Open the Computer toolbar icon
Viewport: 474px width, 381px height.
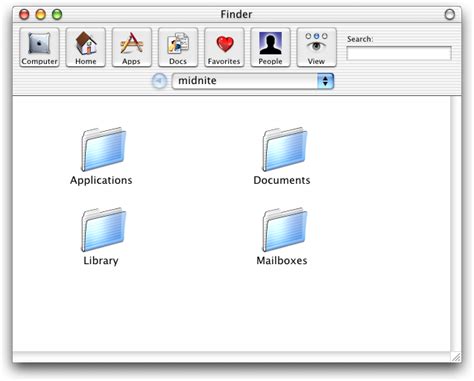[x=39, y=47]
